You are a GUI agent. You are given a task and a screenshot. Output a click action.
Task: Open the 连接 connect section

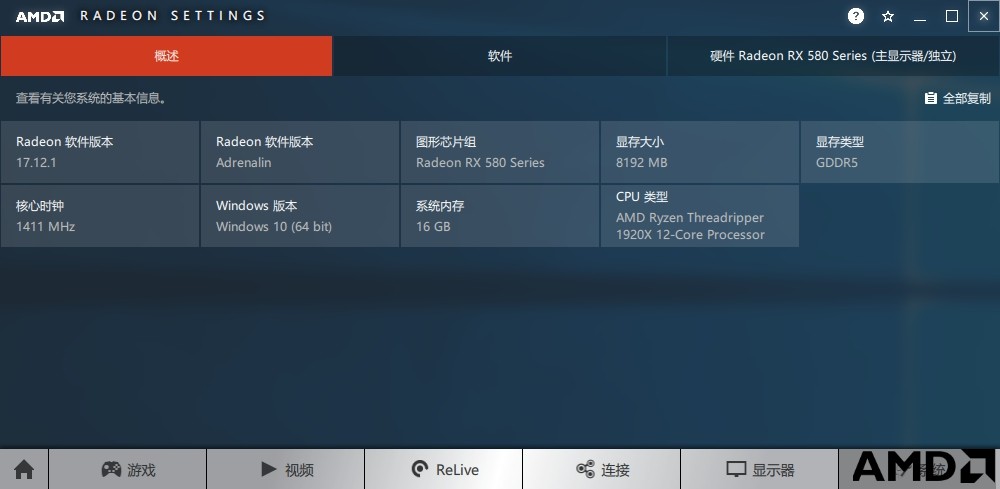(x=601, y=470)
